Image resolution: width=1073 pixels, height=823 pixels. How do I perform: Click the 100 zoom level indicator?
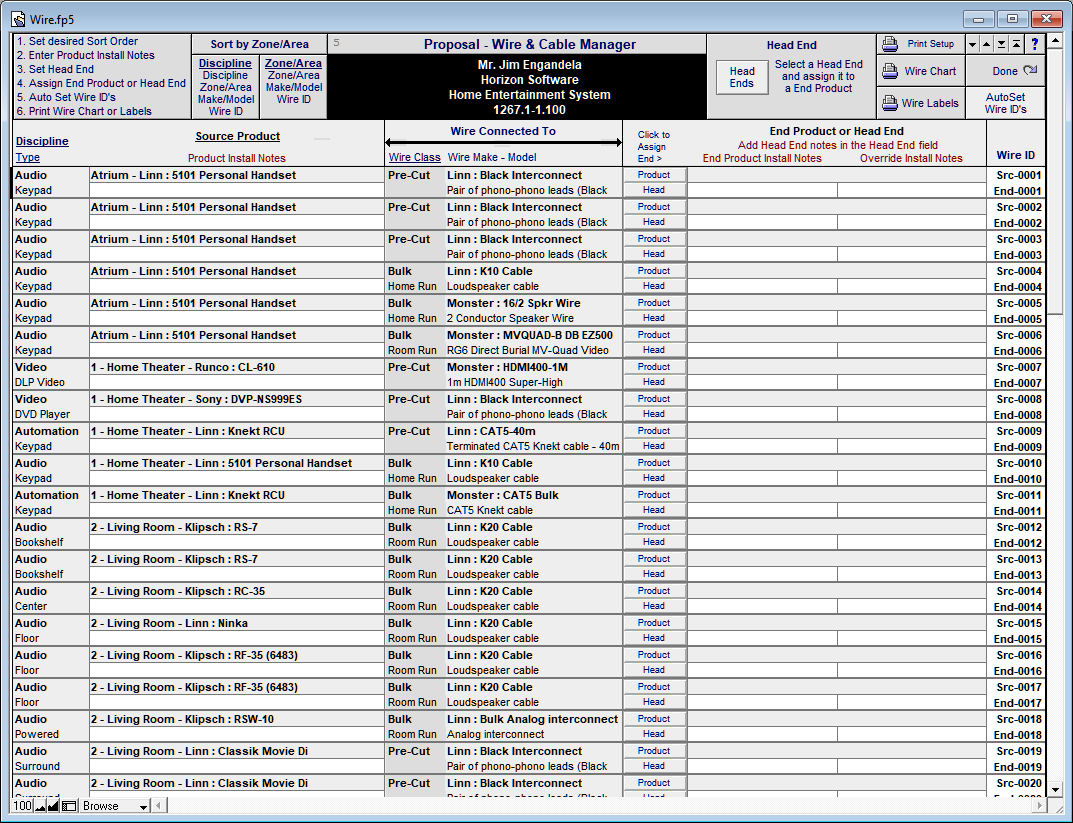click(23, 806)
